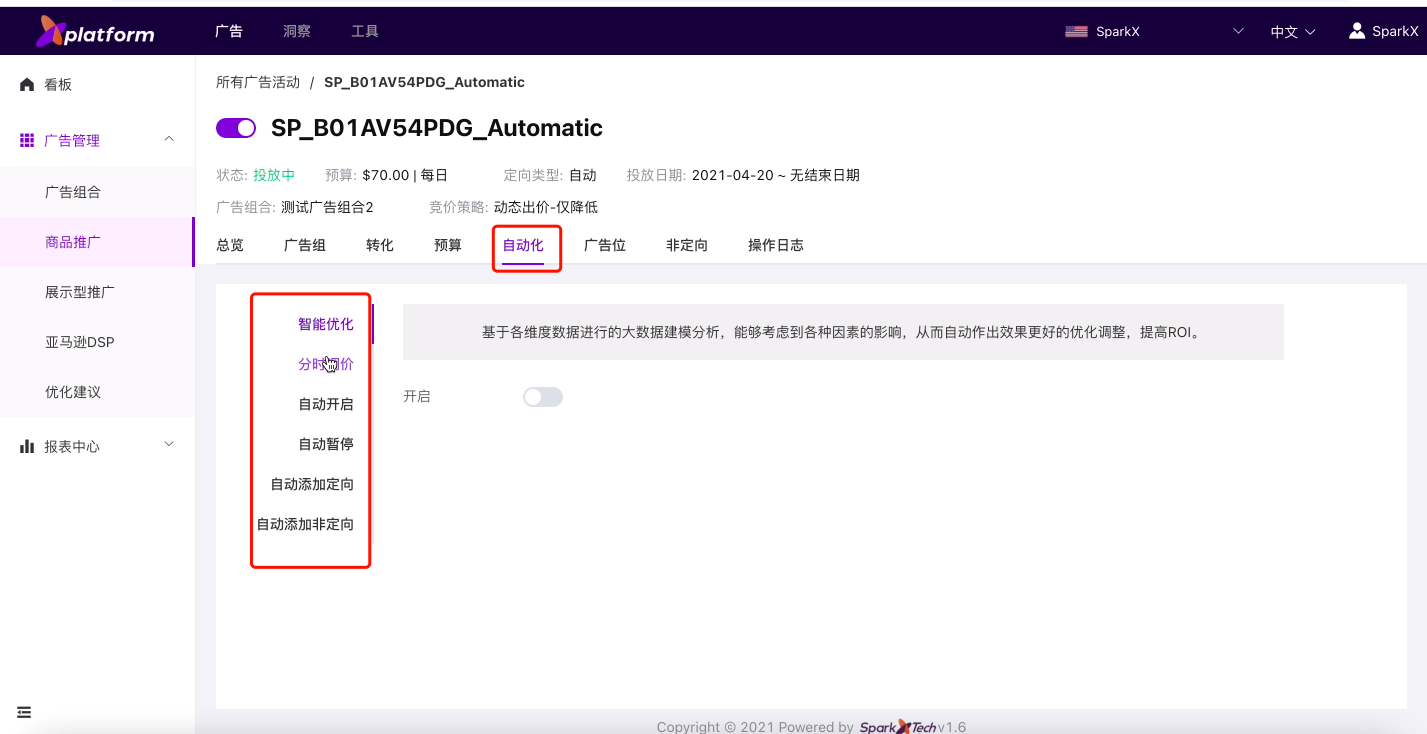
Task: Switch to the 操作日志 tab
Action: click(776, 245)
